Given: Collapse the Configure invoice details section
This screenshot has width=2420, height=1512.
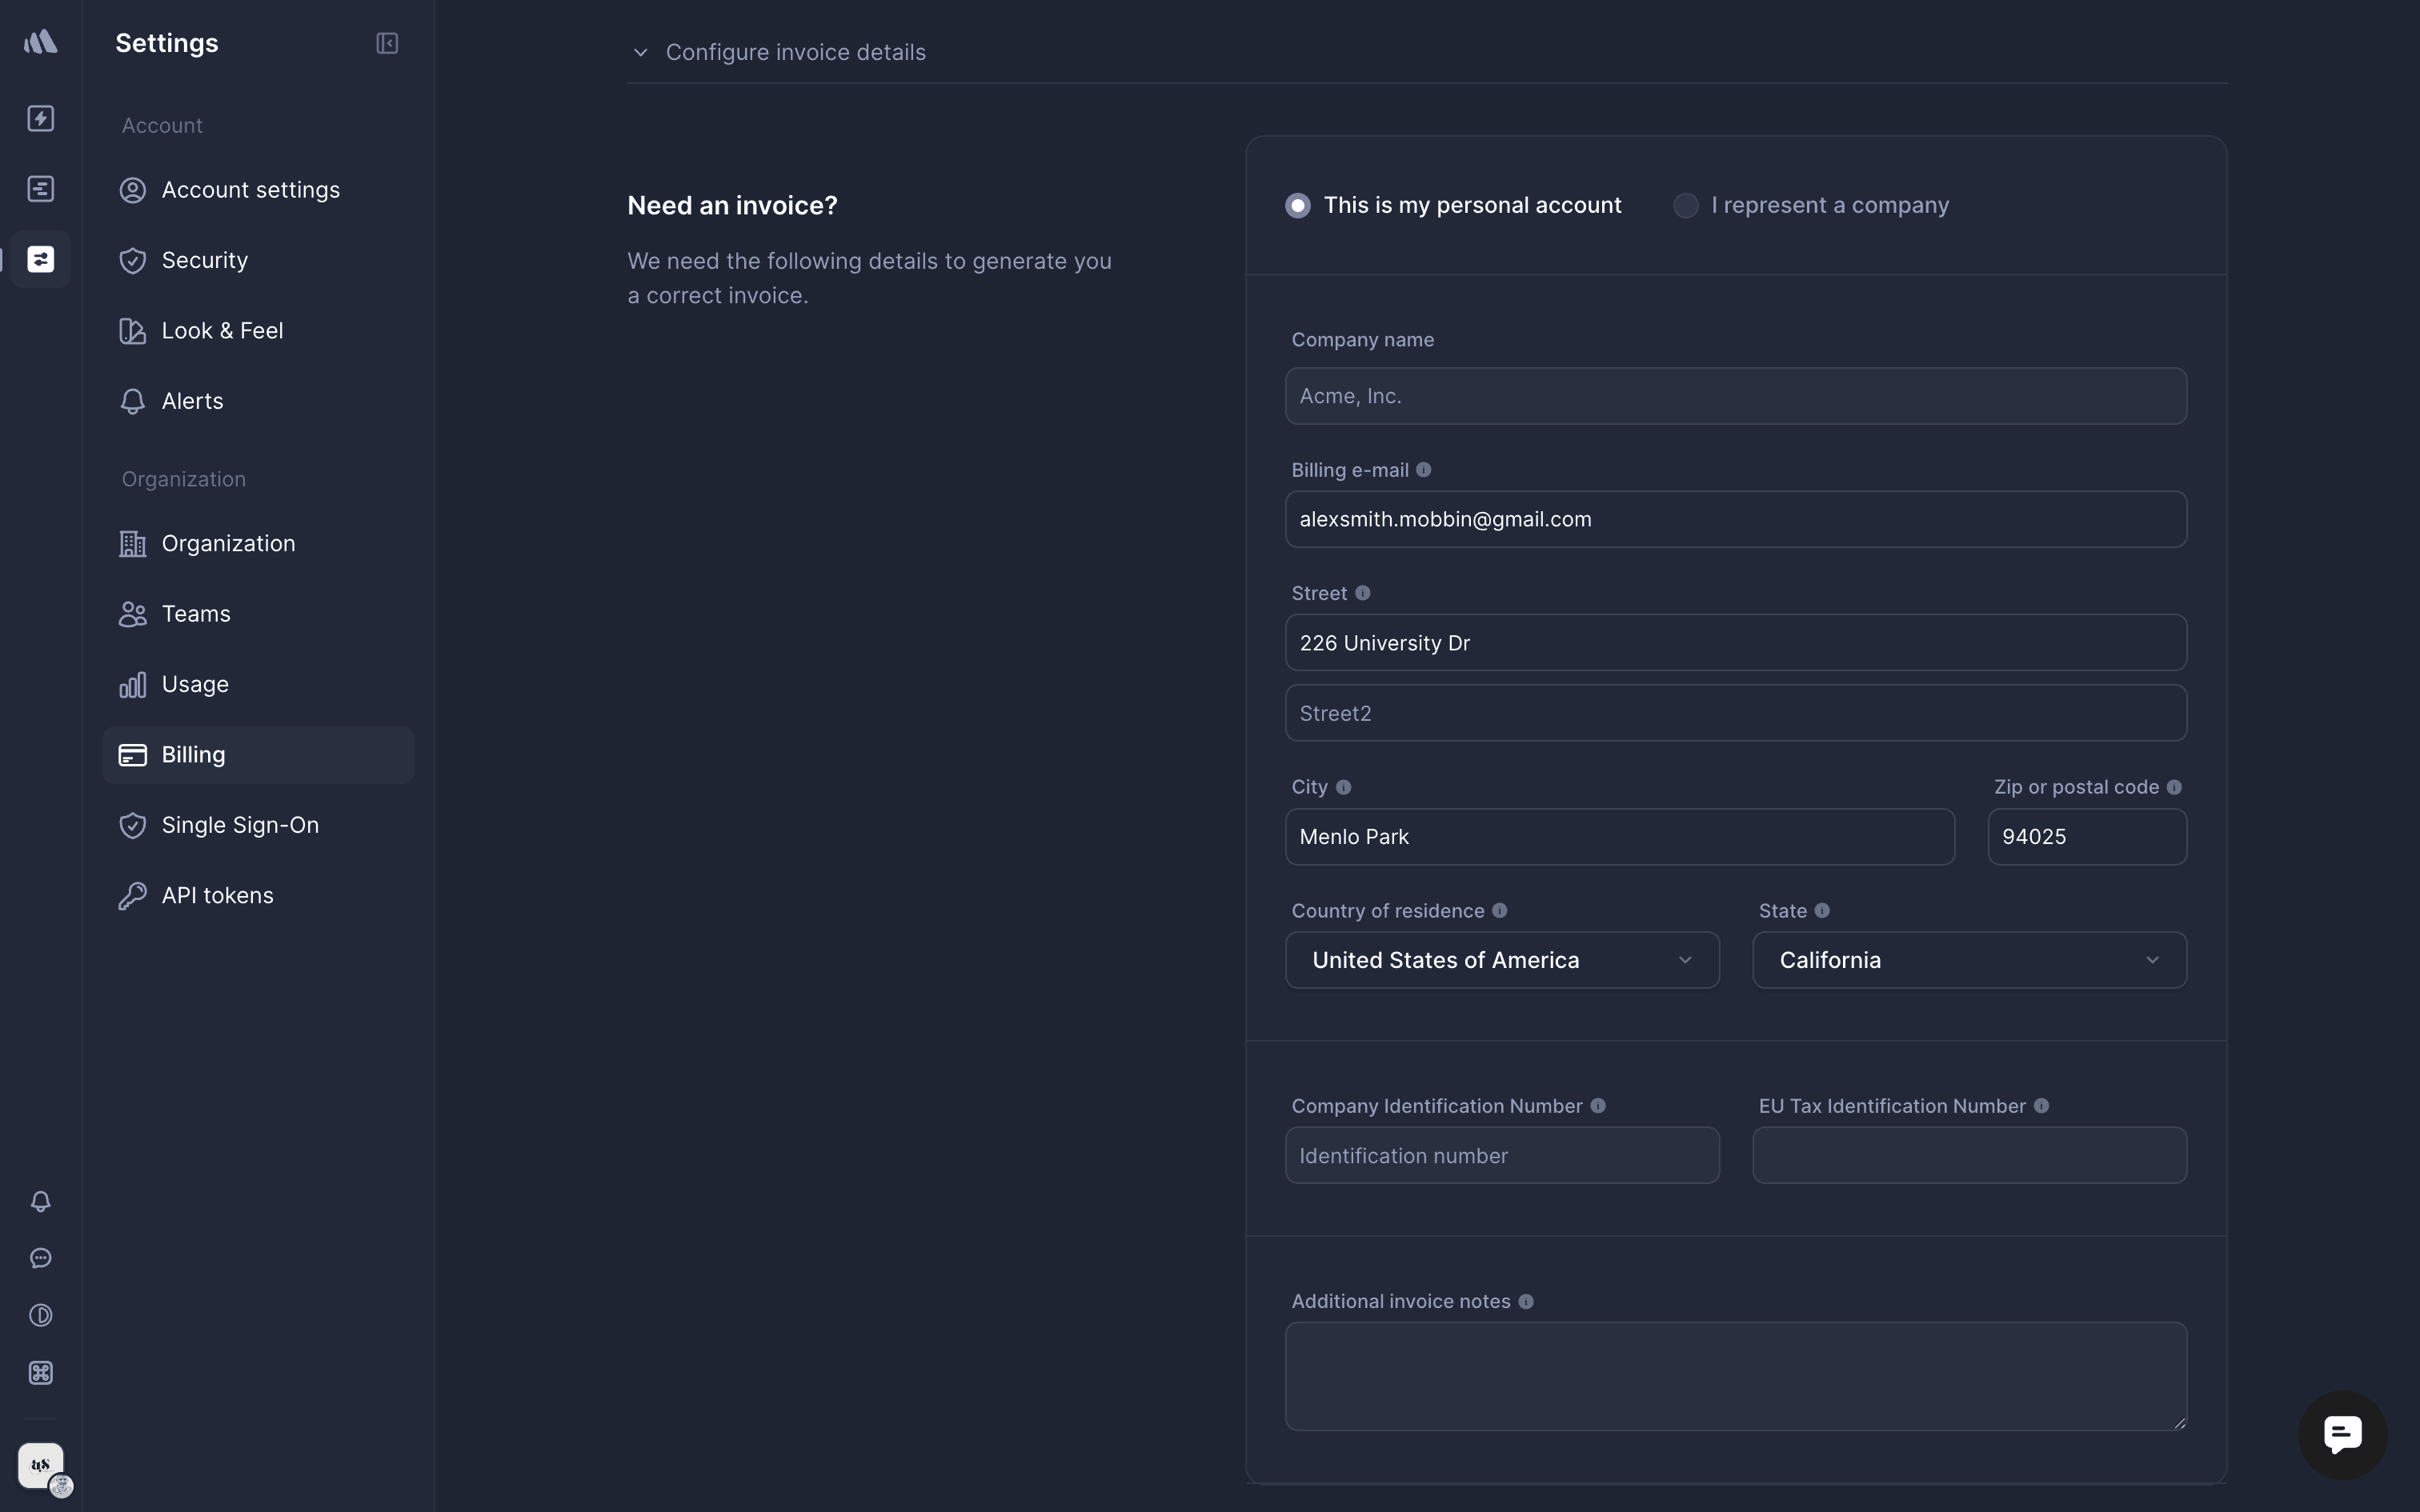Looking at the screenshot, I should 641,52.
